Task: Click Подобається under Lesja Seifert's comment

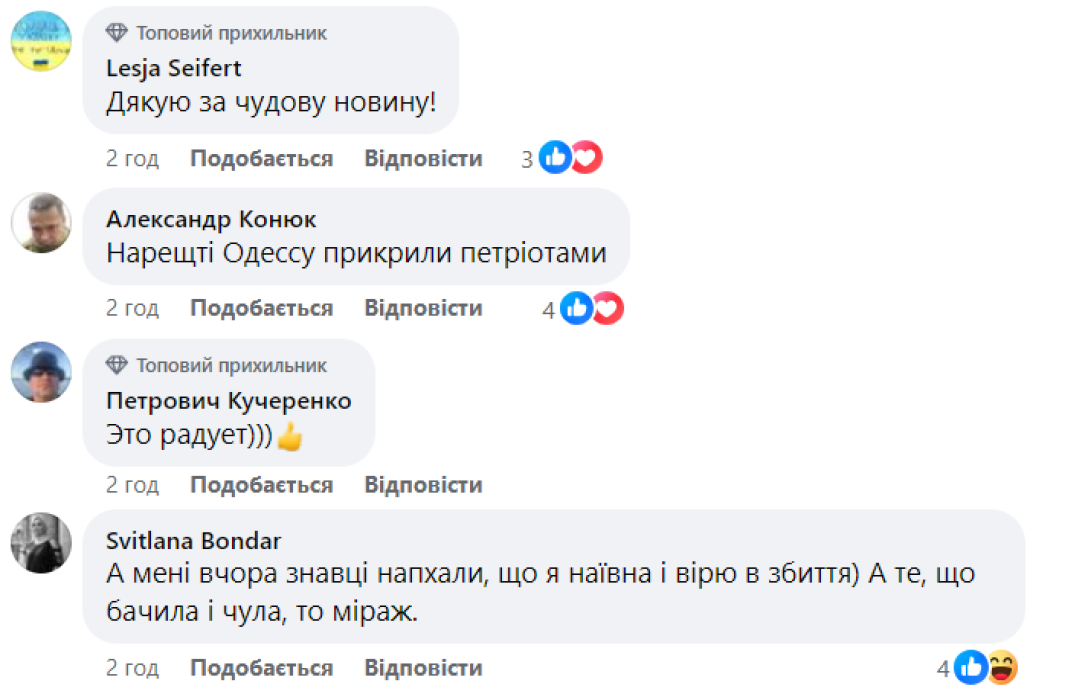Action: click(261, 157)
